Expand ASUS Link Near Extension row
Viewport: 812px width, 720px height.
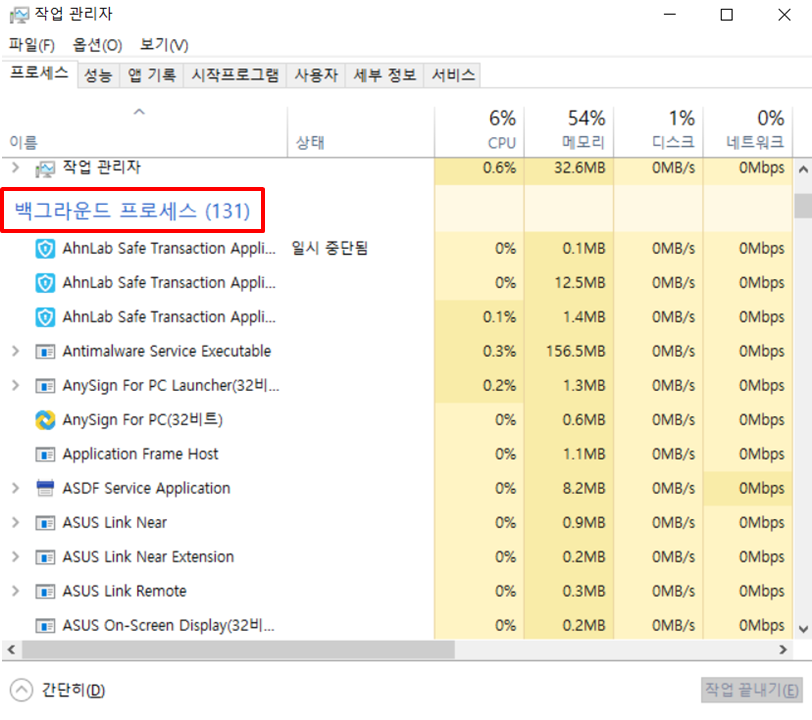click(x=16, y=556)
